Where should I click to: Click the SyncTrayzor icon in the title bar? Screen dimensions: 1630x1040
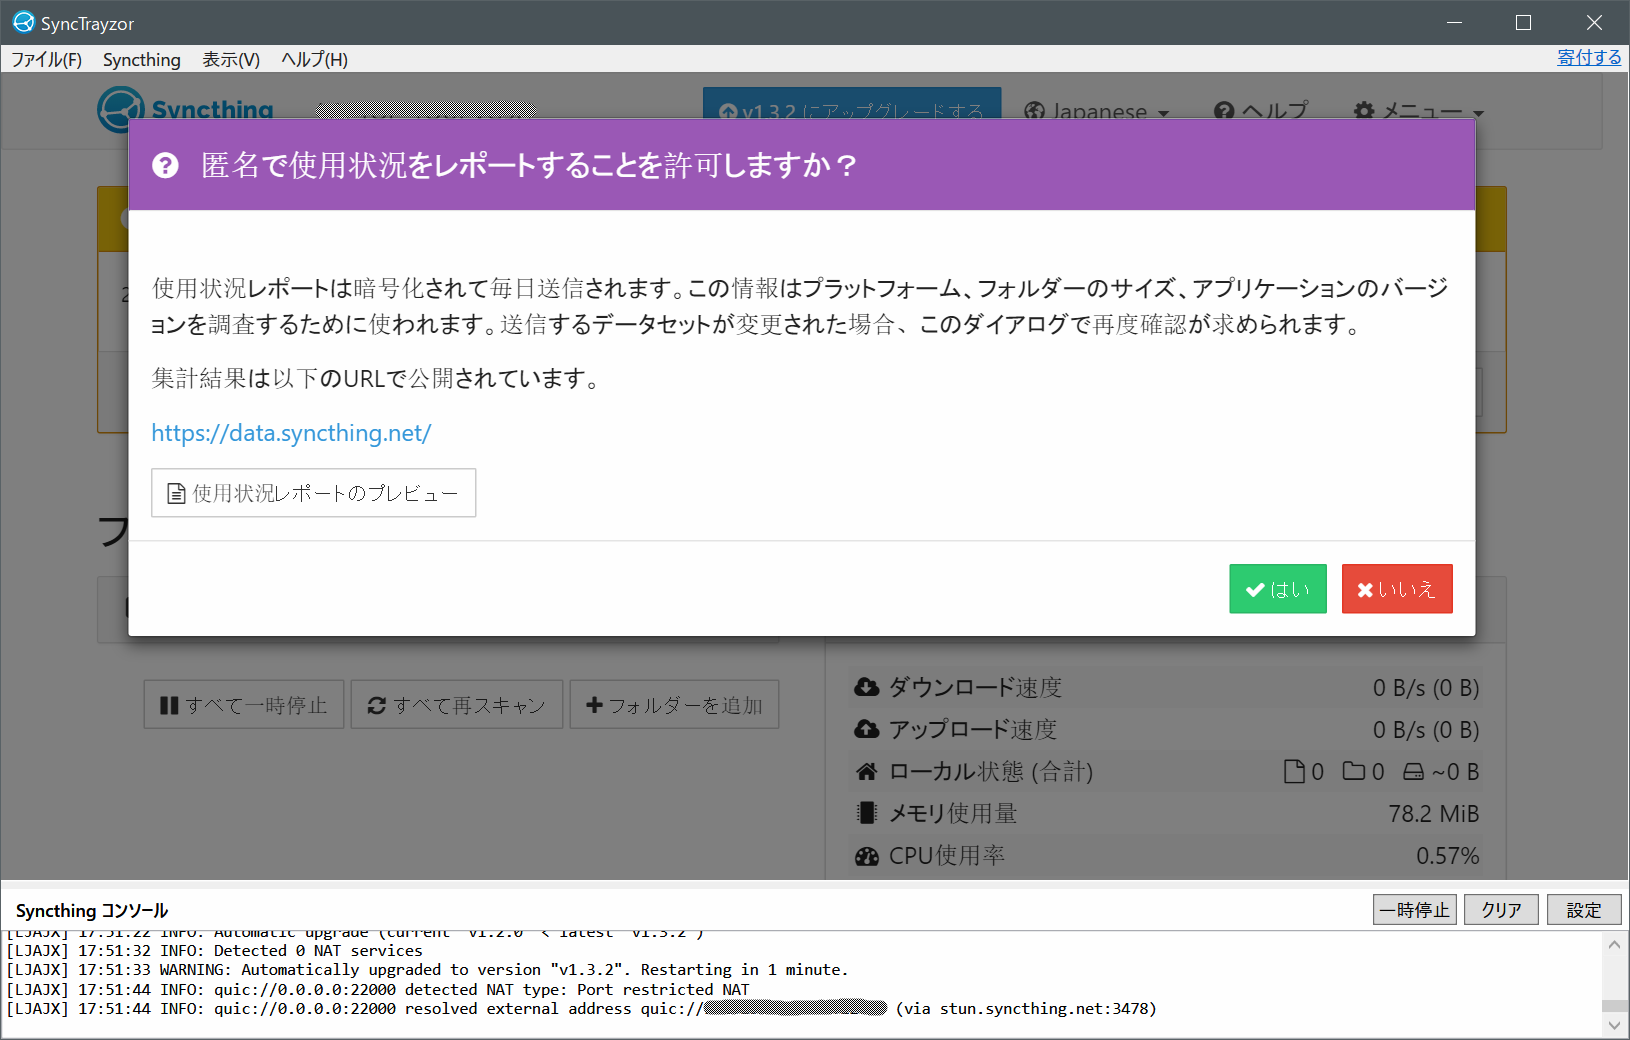(x=22, y=21)
